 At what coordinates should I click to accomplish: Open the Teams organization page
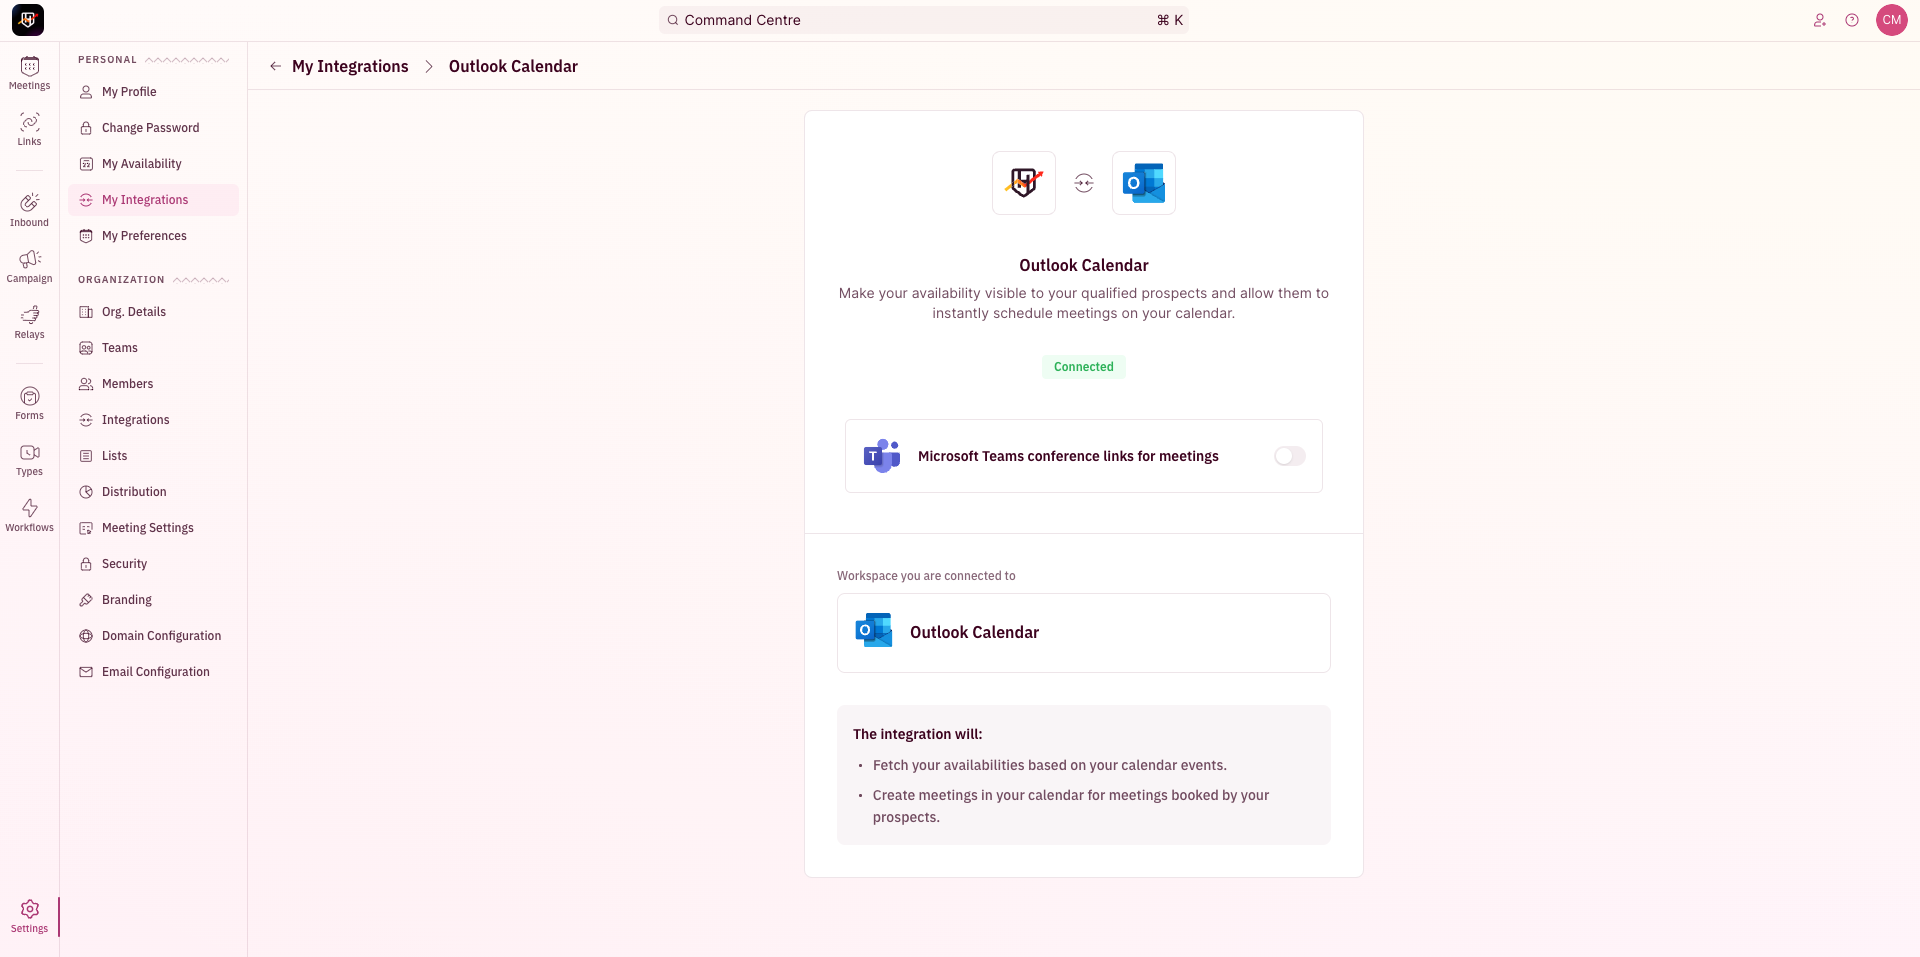click(153, 348)
